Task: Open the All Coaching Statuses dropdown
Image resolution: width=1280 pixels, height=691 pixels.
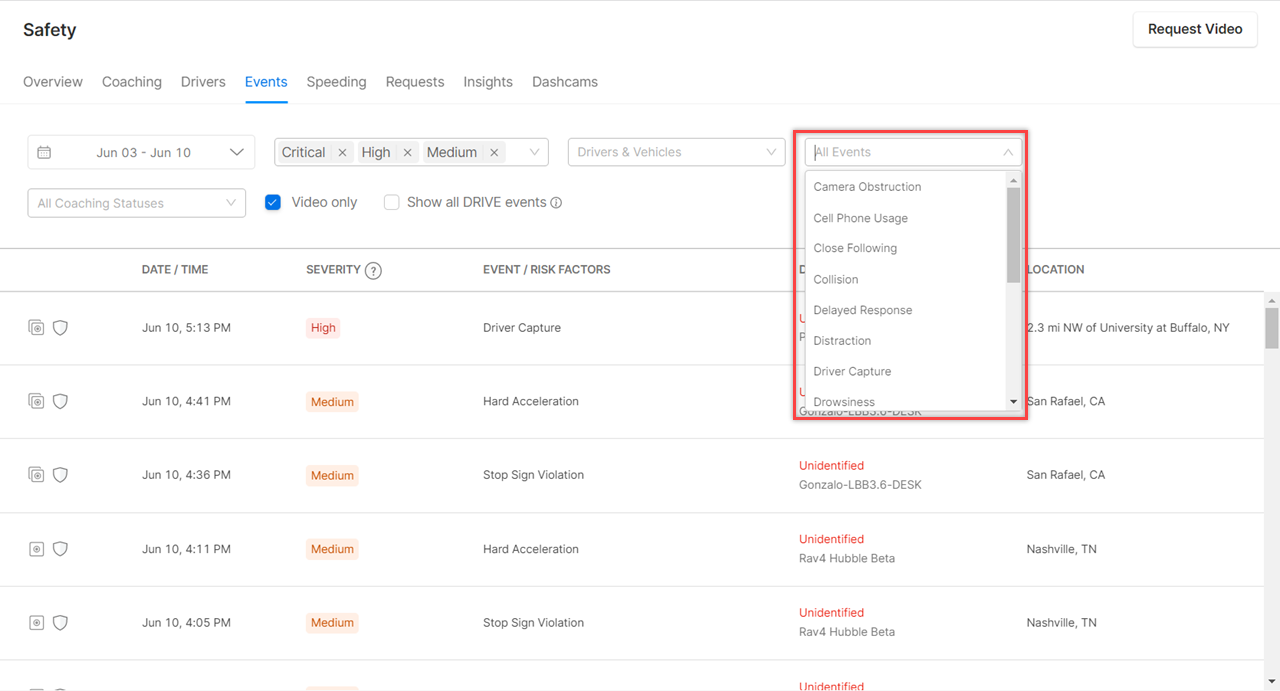Action: point(137,203)
